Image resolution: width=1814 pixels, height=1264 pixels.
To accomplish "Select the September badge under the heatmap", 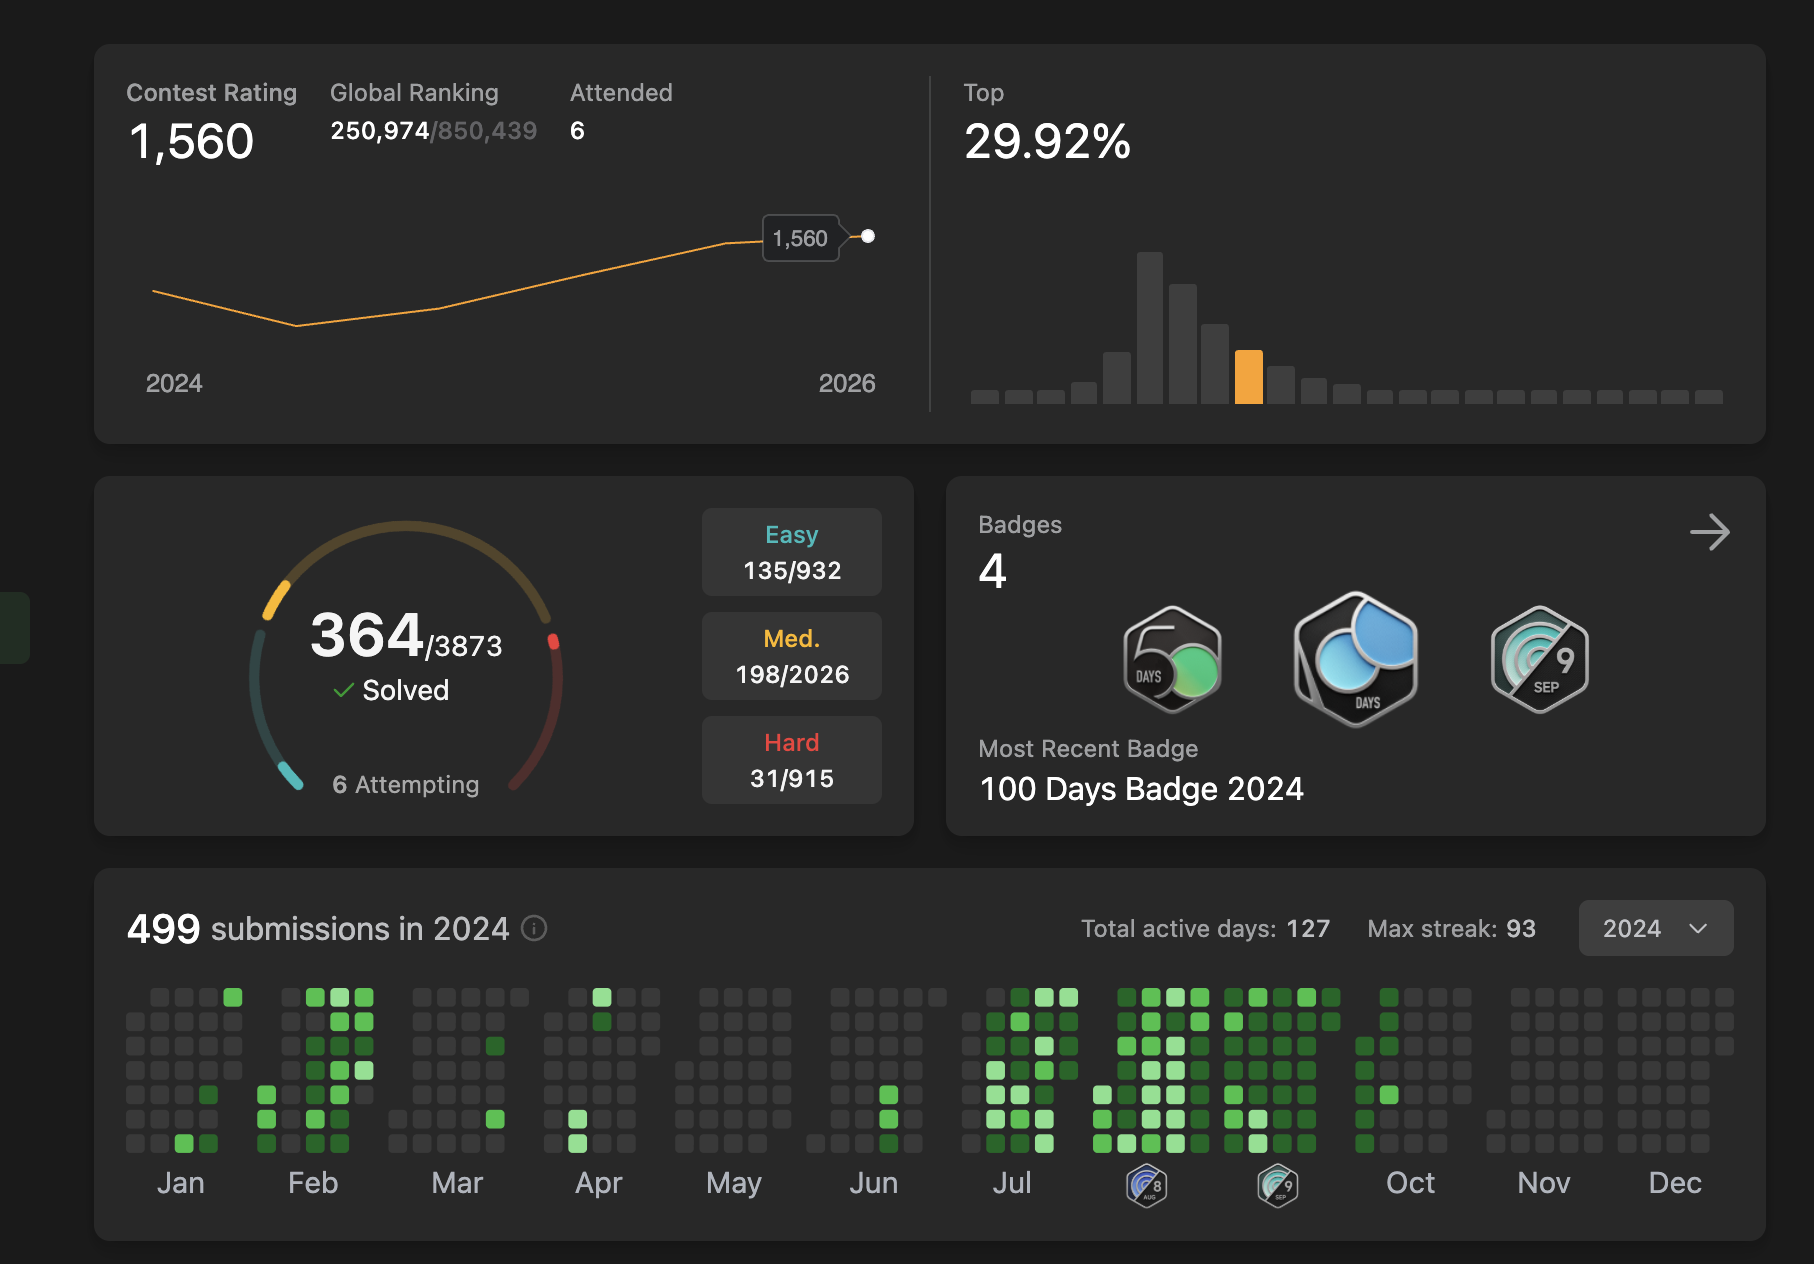I will click(x=1277, y=1185).
